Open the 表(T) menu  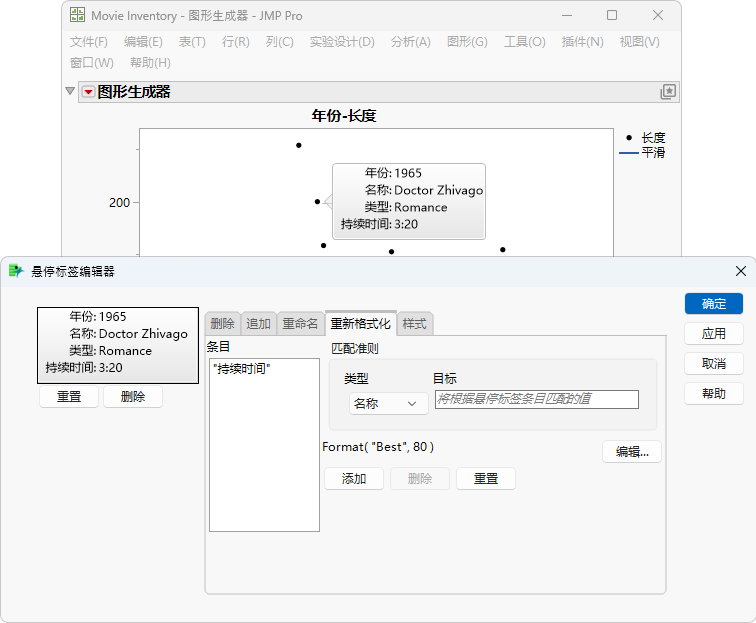(x=192, y=42)
